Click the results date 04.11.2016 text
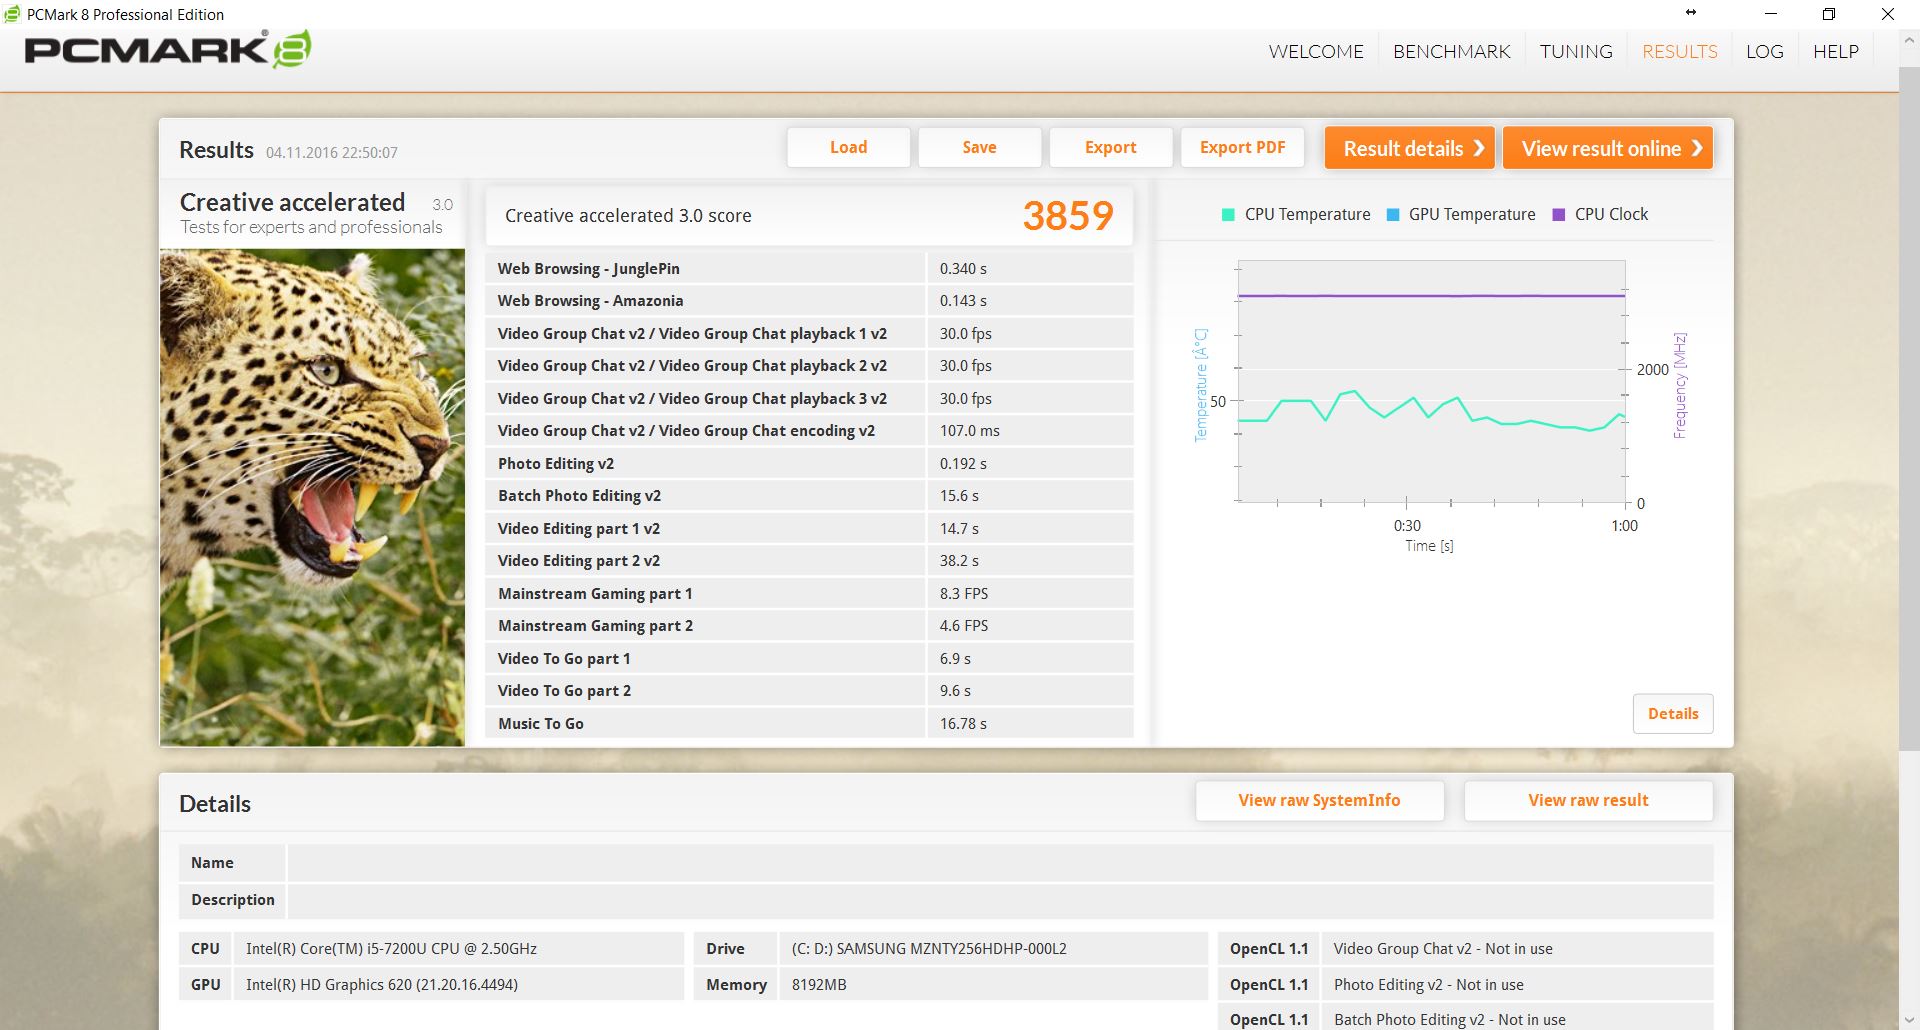This screenshot has width=1920, height=1030. coord(331,152)
